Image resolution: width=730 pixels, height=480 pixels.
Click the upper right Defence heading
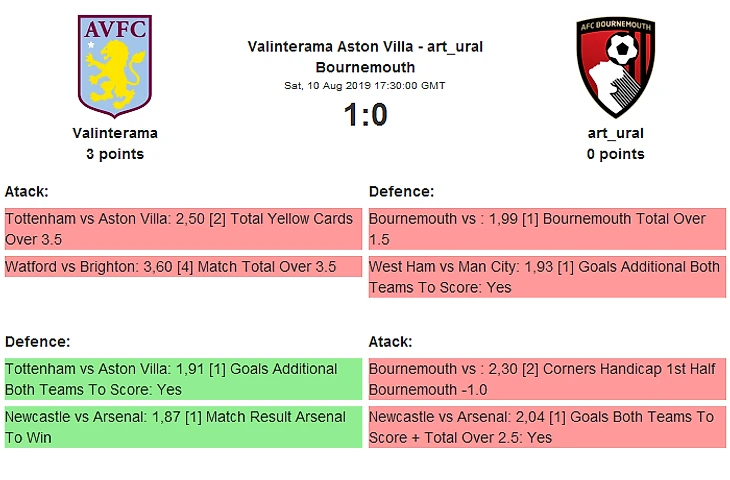click(x=401, y=191)
